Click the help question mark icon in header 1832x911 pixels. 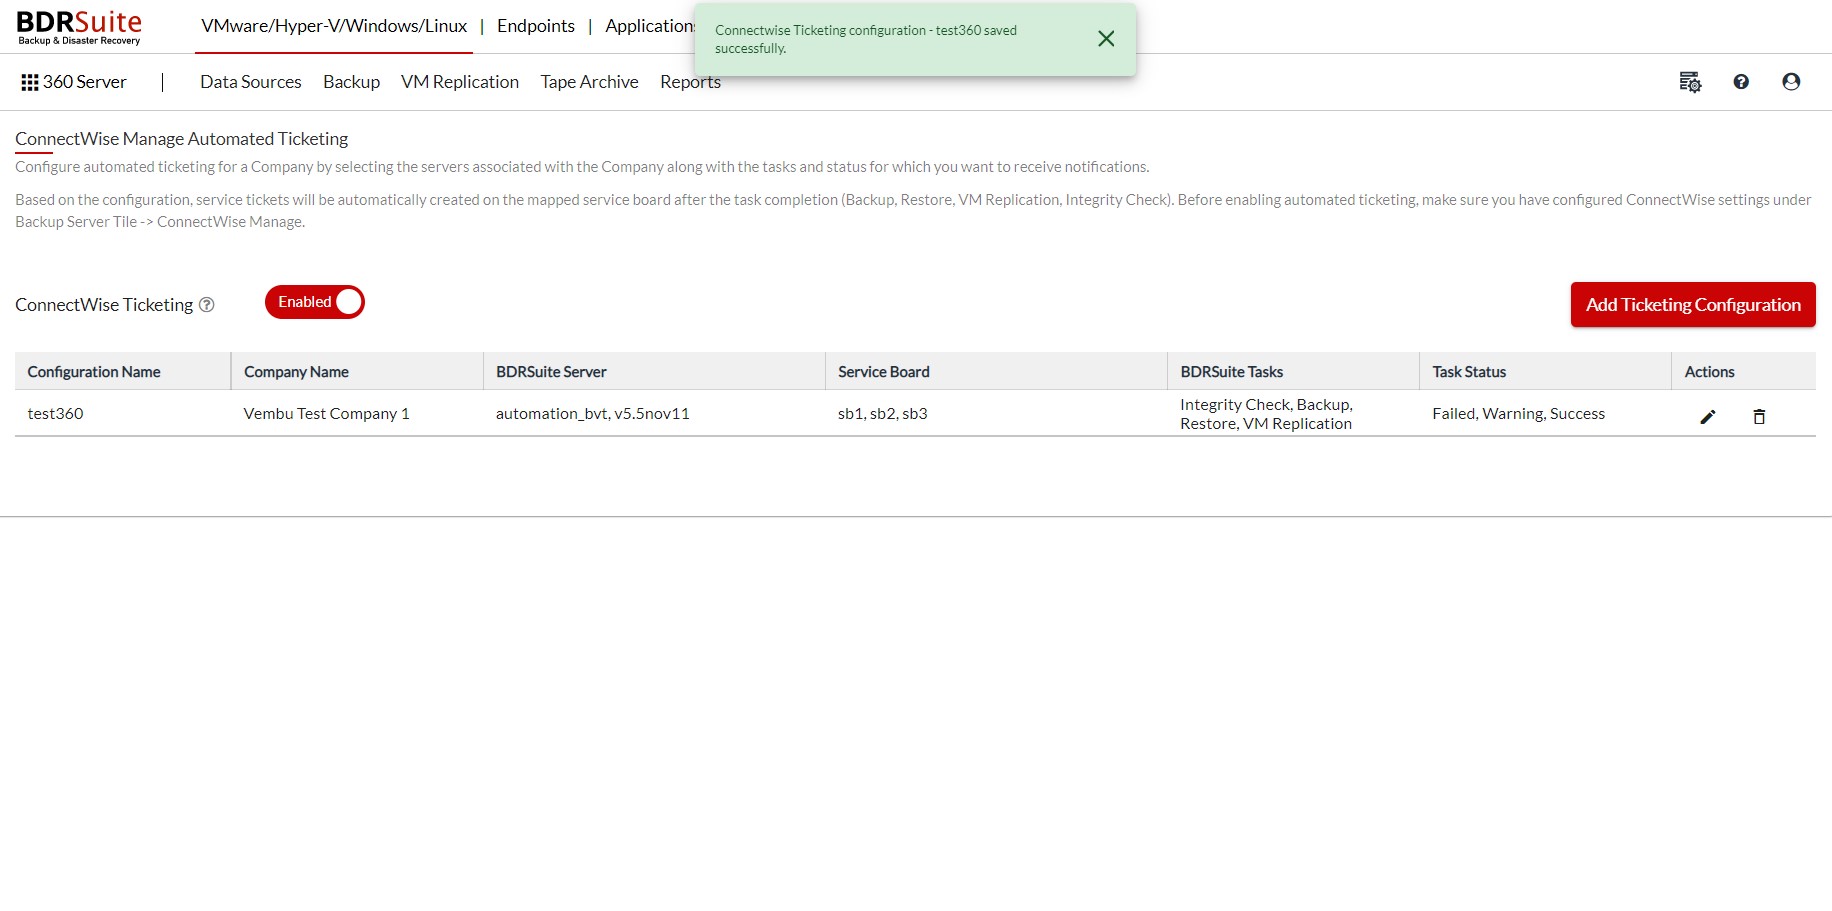[1741, 82]
